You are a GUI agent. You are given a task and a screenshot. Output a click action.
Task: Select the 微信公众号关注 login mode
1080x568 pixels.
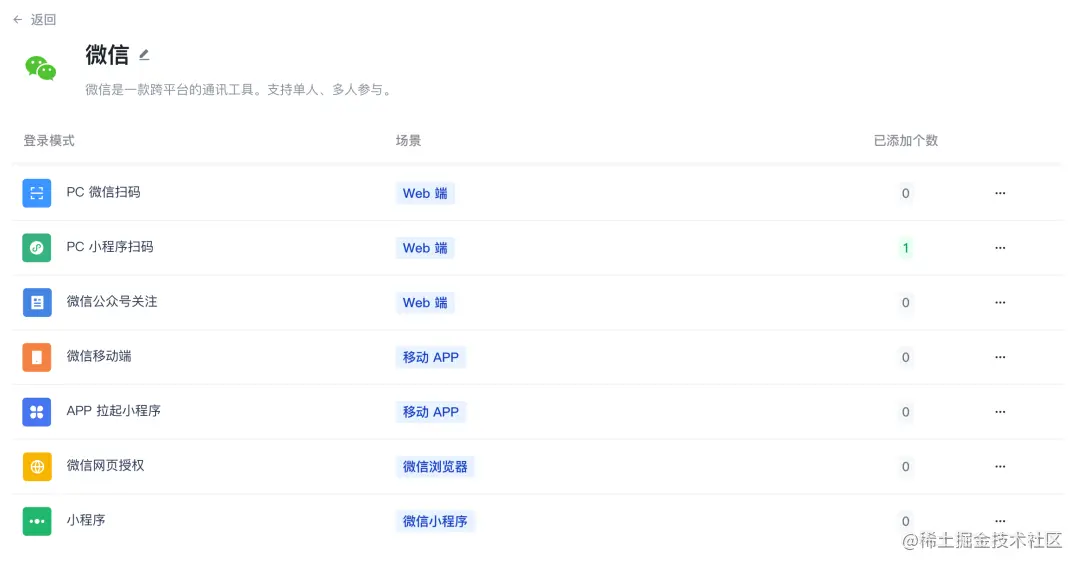(112, 302)
